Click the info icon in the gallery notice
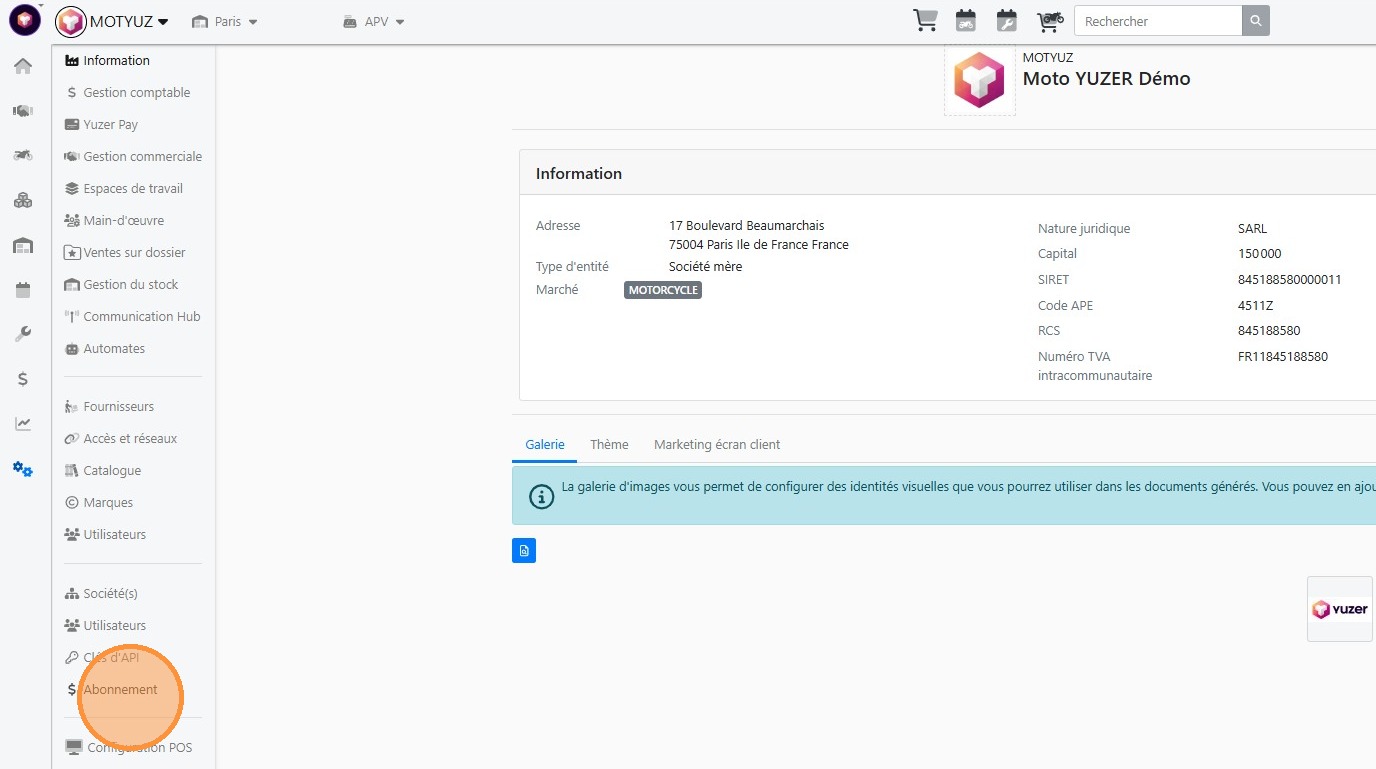Screen dimensions: 1376x769 [541, 496]
